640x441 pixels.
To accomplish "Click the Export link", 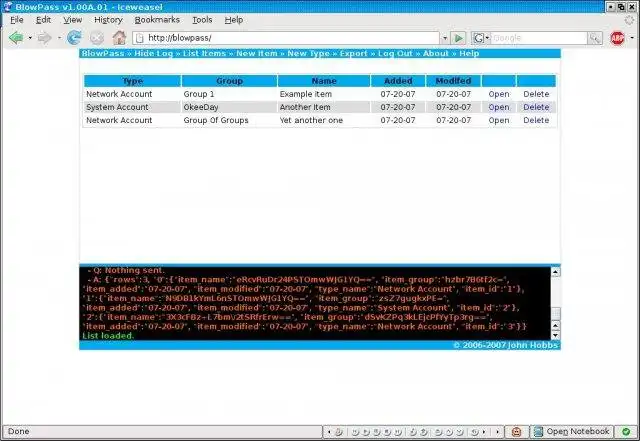I will (x=353, y=53).
